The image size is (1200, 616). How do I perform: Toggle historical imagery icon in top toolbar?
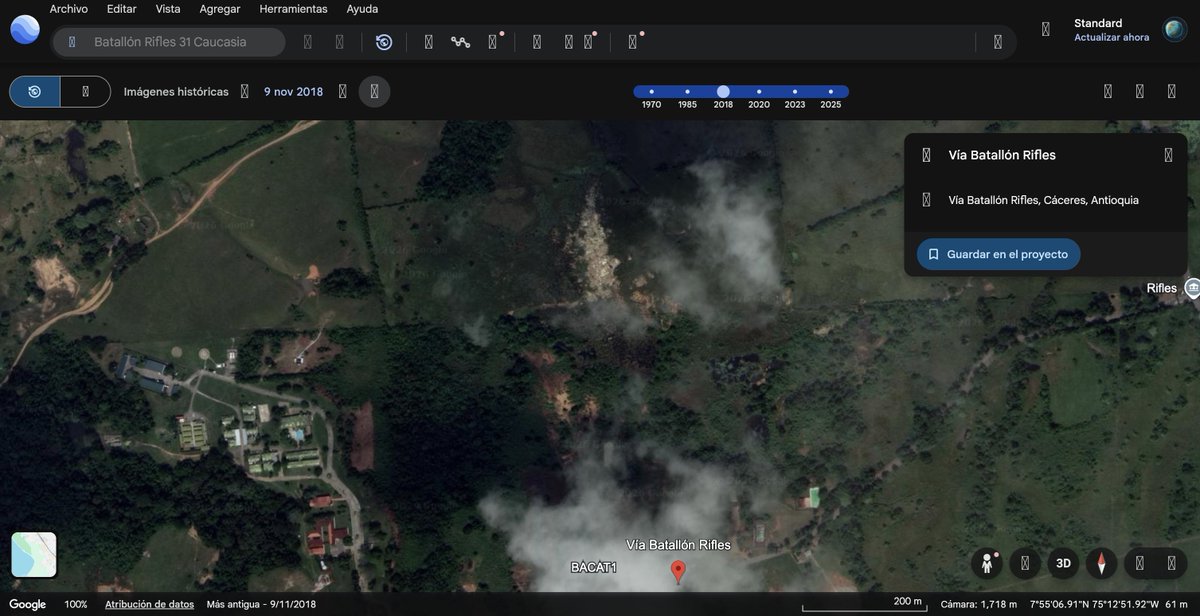pyautogui.click(x=384, y=42)
